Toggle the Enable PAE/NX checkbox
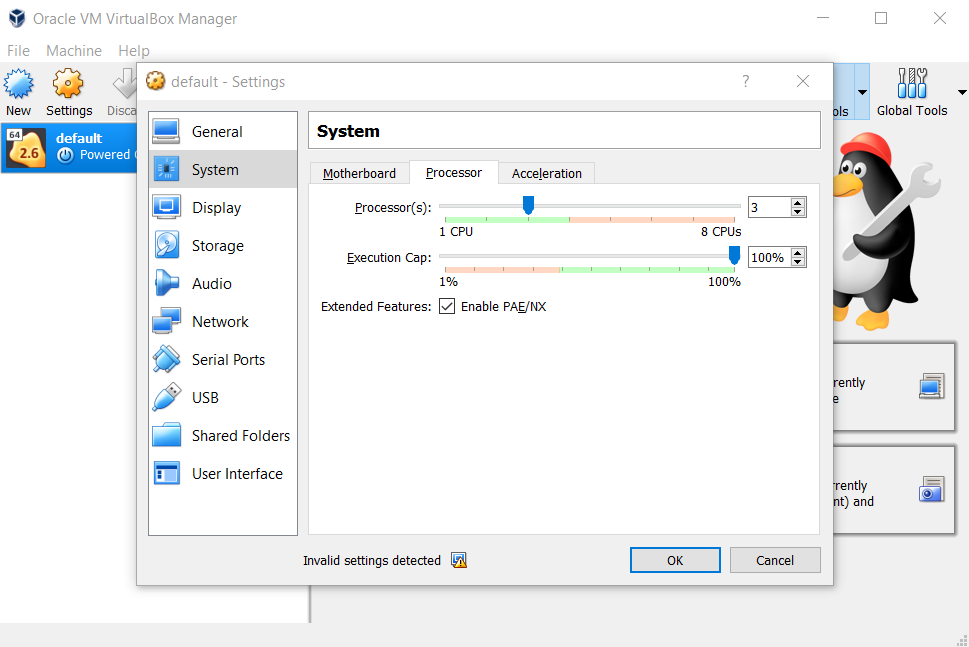The image size is (969, 647). pos(447,307)
